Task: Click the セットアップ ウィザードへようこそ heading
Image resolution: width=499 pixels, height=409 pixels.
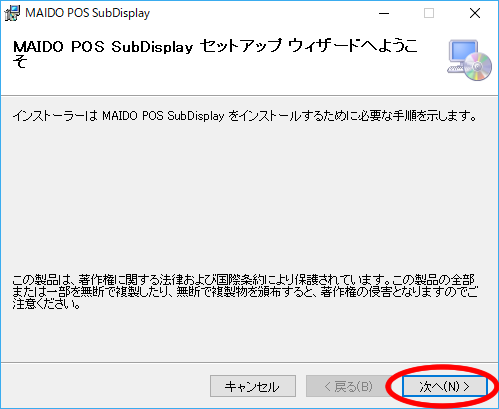Action: pyautogui.click(x=215, y=53)
